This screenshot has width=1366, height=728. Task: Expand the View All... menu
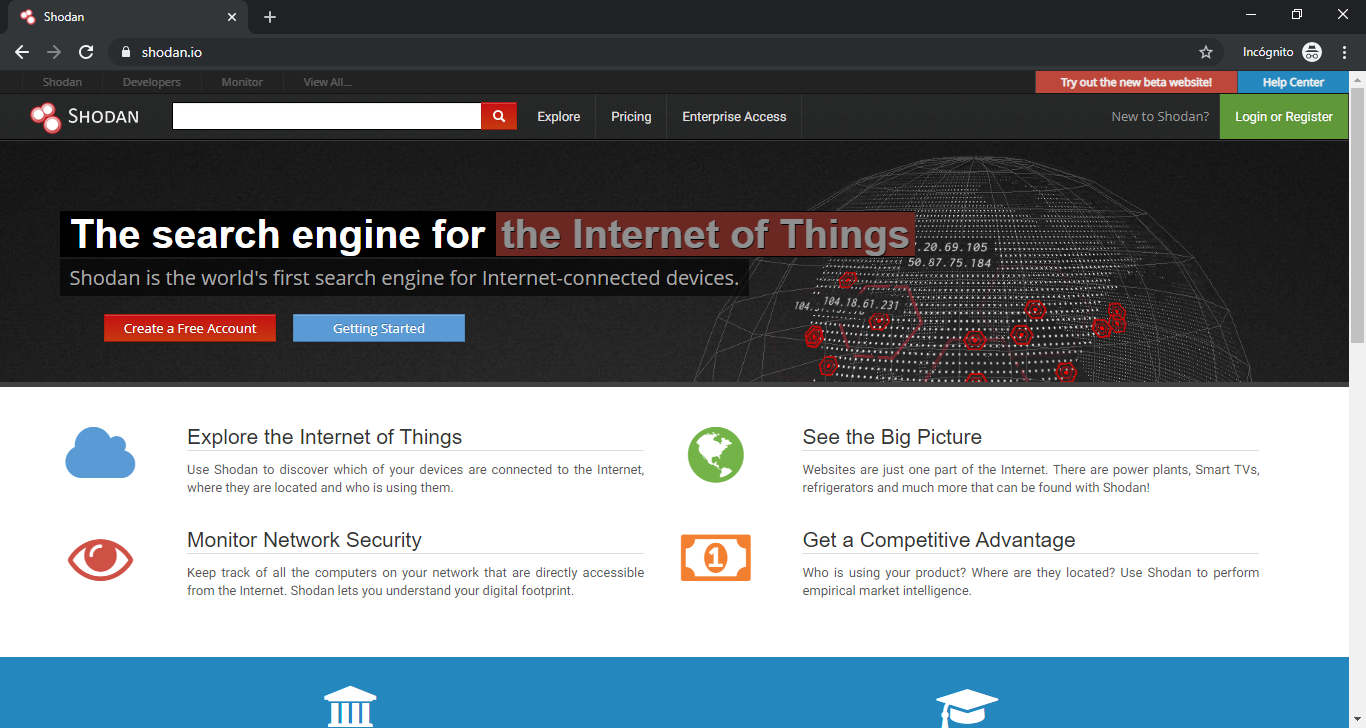[x=328, y=82]
